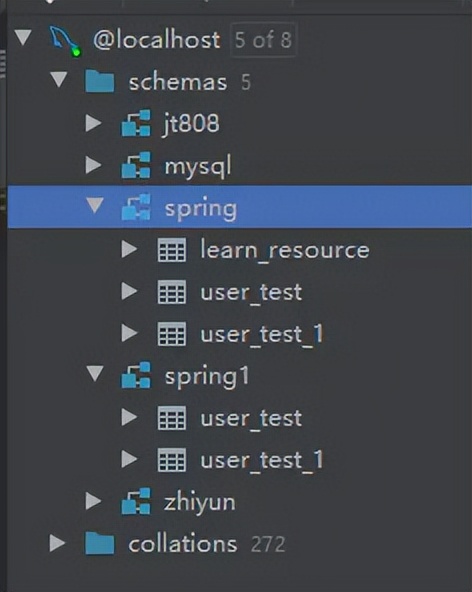Expand the zhiyun schema
The image size is (472, 592).
(93, 501)
